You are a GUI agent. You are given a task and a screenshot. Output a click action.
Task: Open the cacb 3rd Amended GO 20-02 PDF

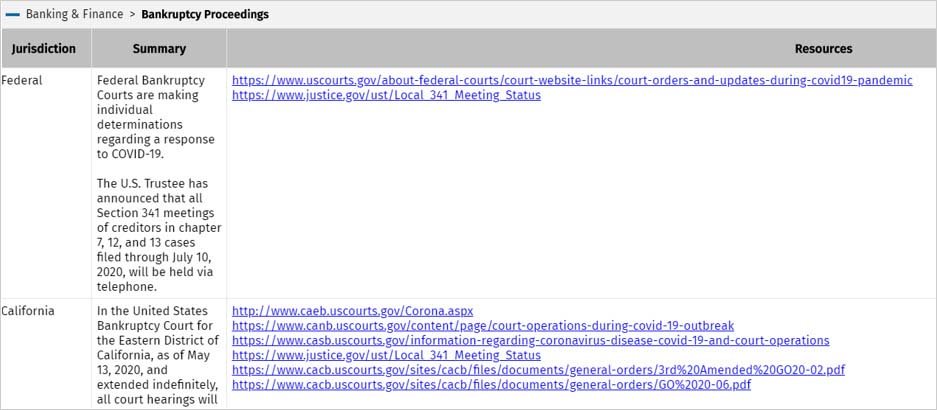538,370
